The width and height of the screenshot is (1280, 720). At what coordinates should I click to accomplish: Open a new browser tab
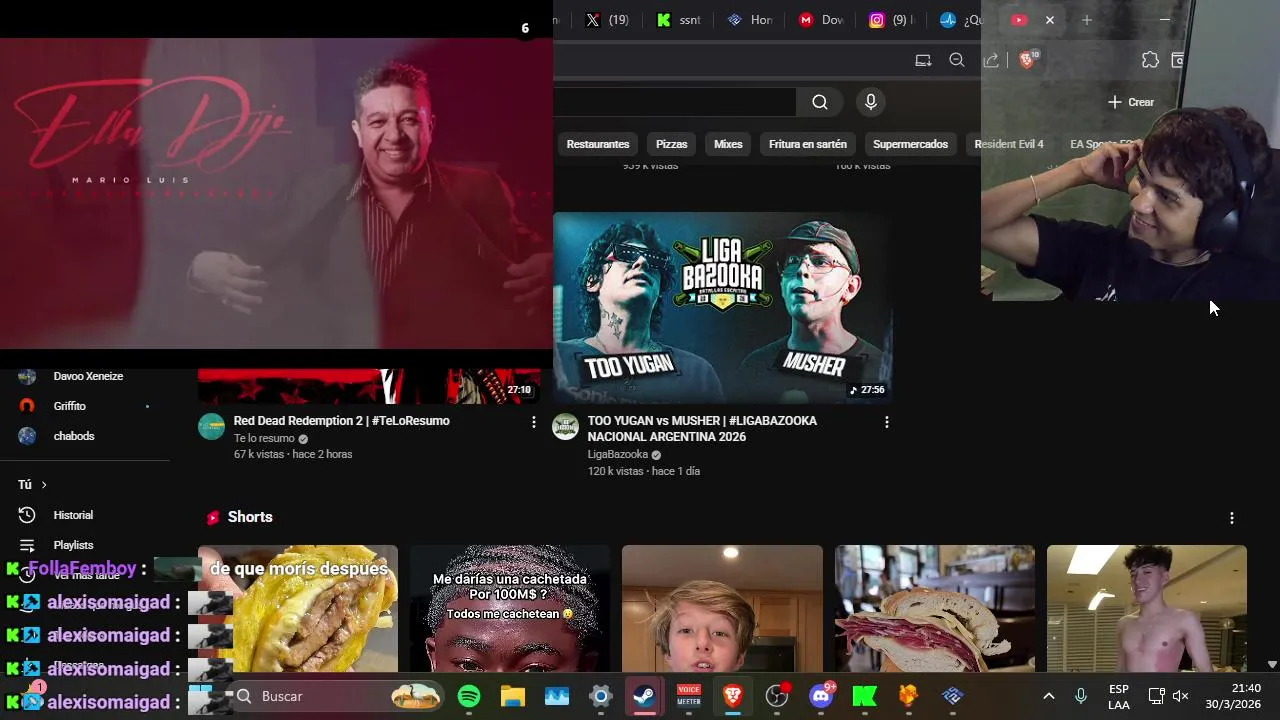(1087, 20)
